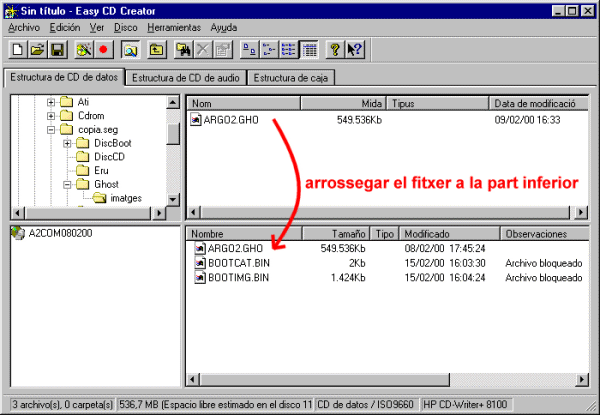
Task: Expand the Ati folder node
Action: [51, 102]
